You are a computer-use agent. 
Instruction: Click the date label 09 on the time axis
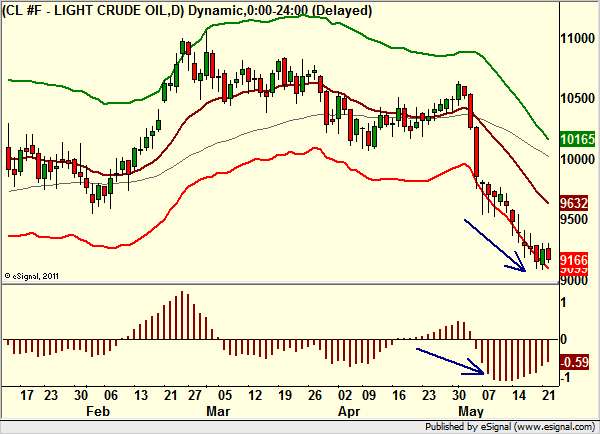pos(369,395)
